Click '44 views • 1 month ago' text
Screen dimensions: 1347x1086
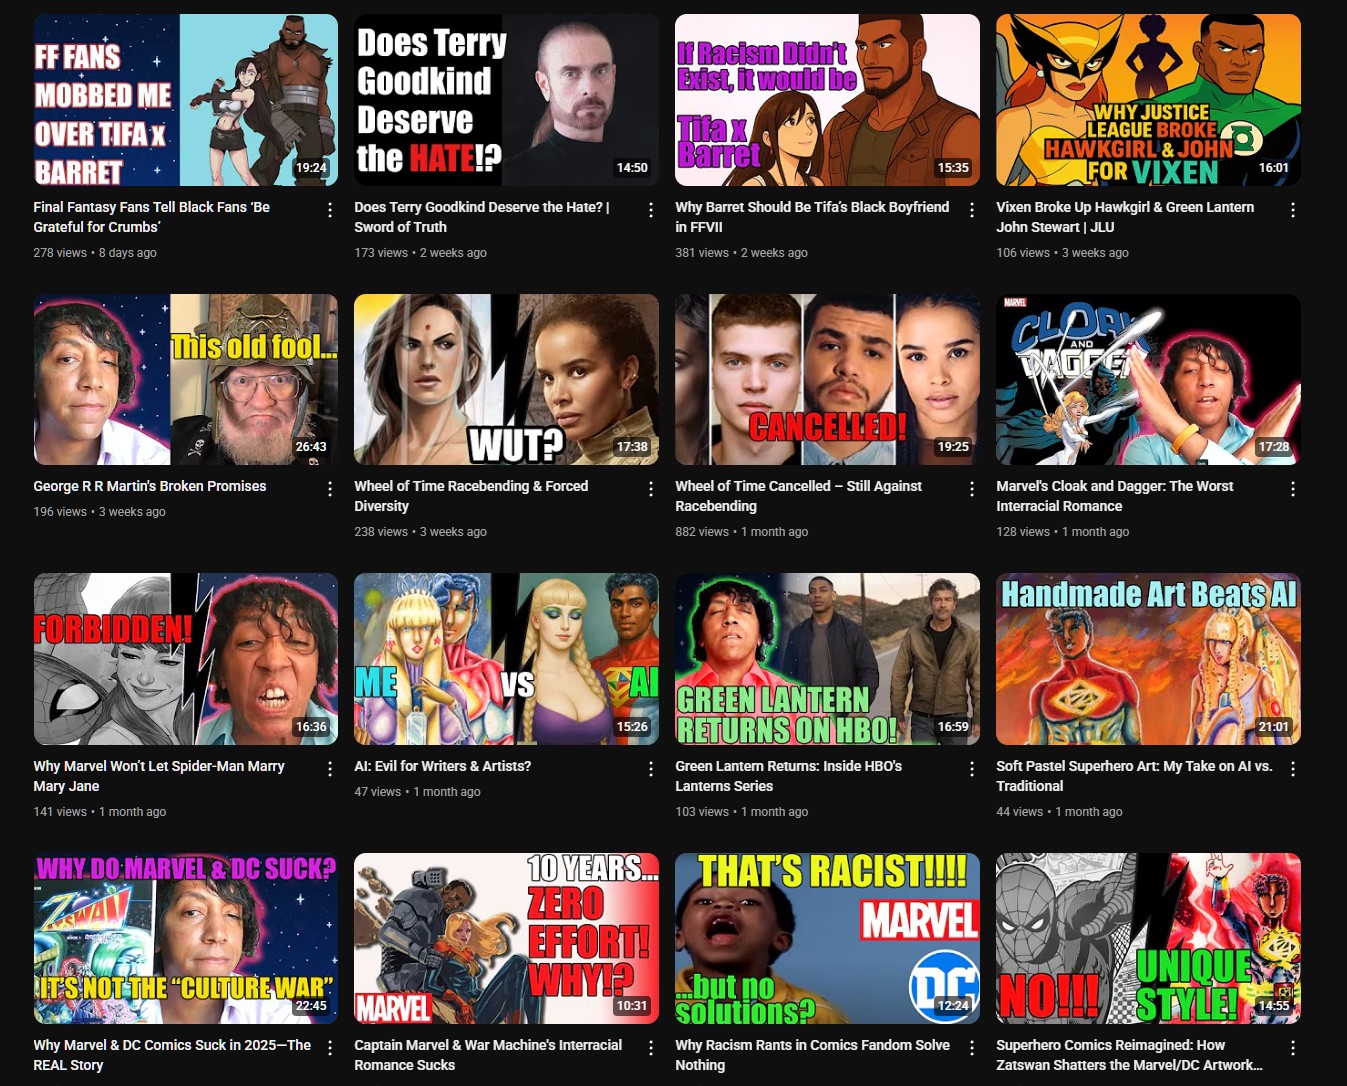point(1059,812)
